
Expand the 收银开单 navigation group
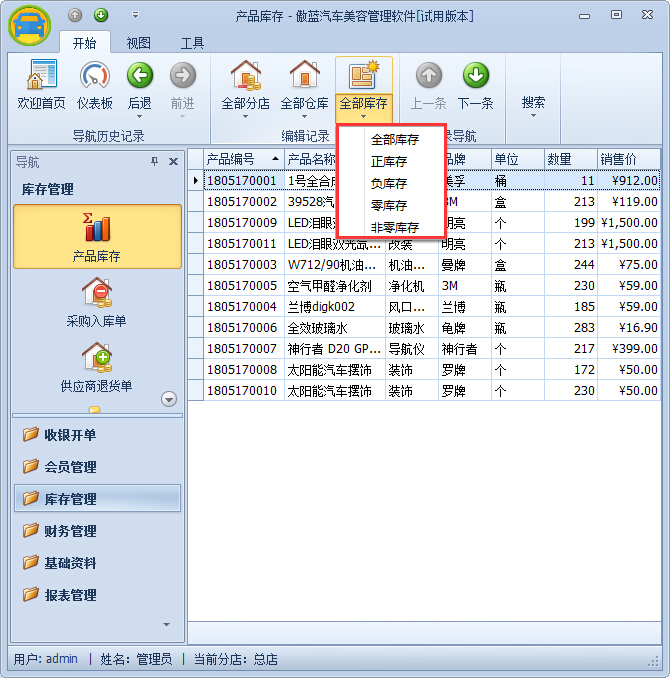click(70, 435)
